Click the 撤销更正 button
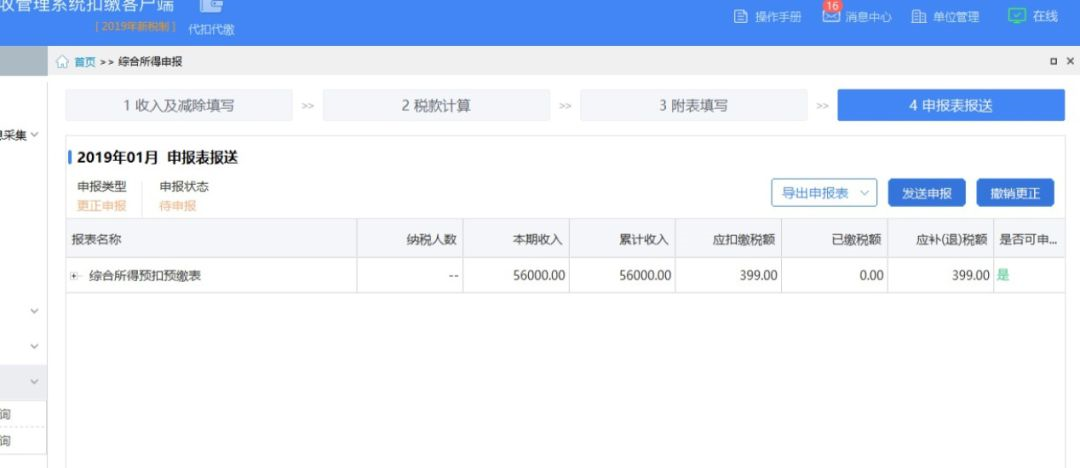This screenshot has width=1080, height=468. click(1015, 193)
